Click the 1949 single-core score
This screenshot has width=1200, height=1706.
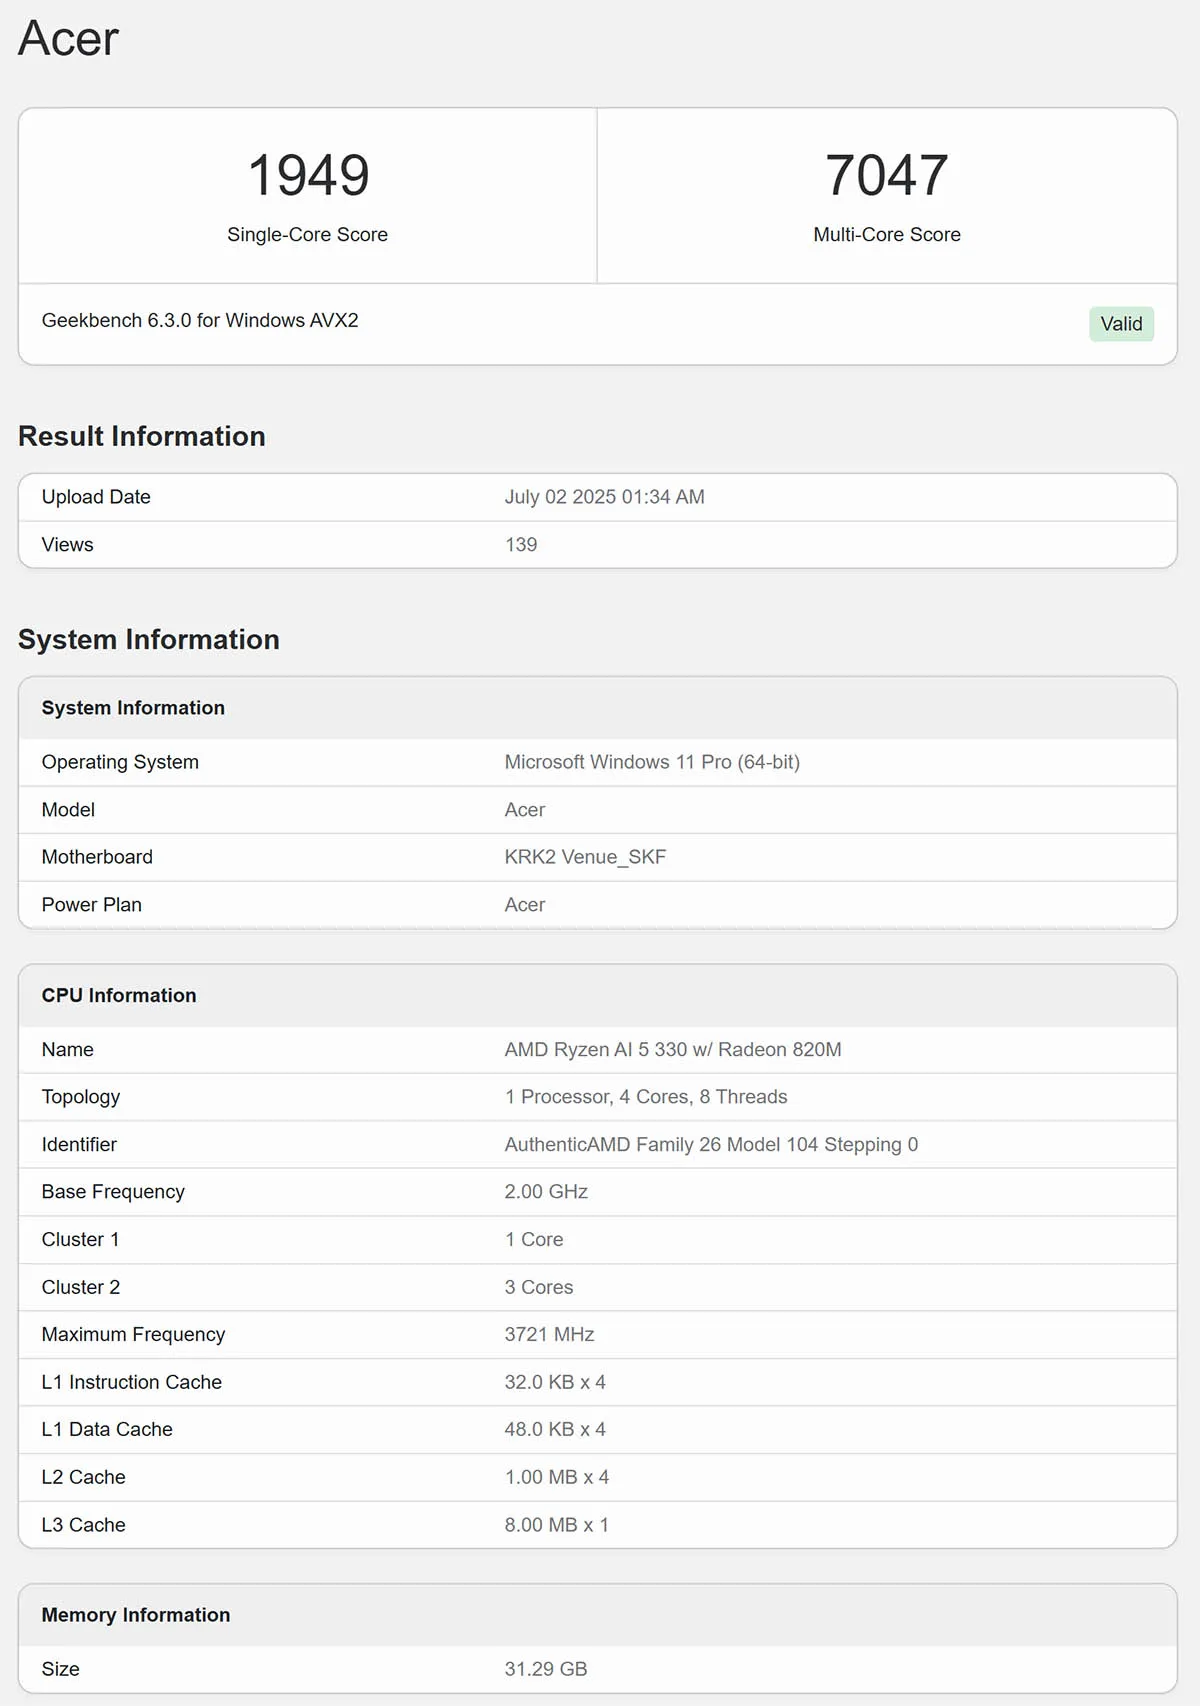[x=308, y=175]
